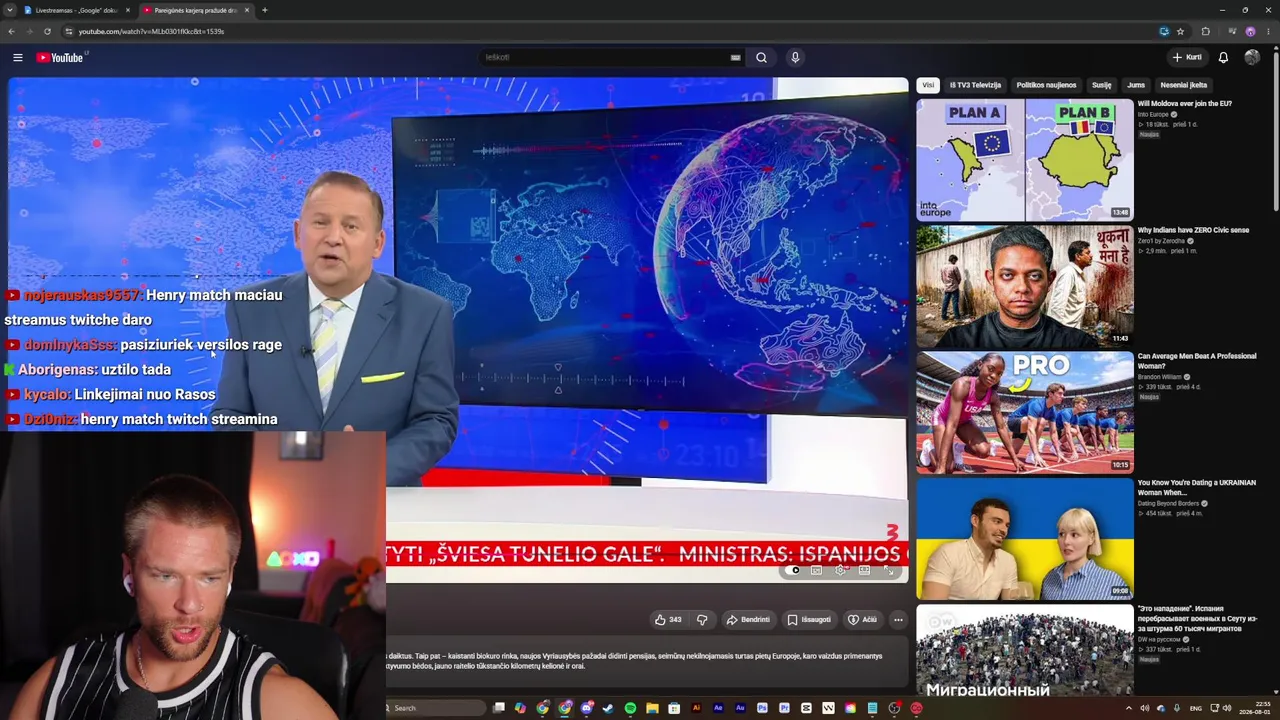Viewport: 1280px width, 720px height.
Task: Open the tab search dropdown in Chrome
Action: (10, 10)
